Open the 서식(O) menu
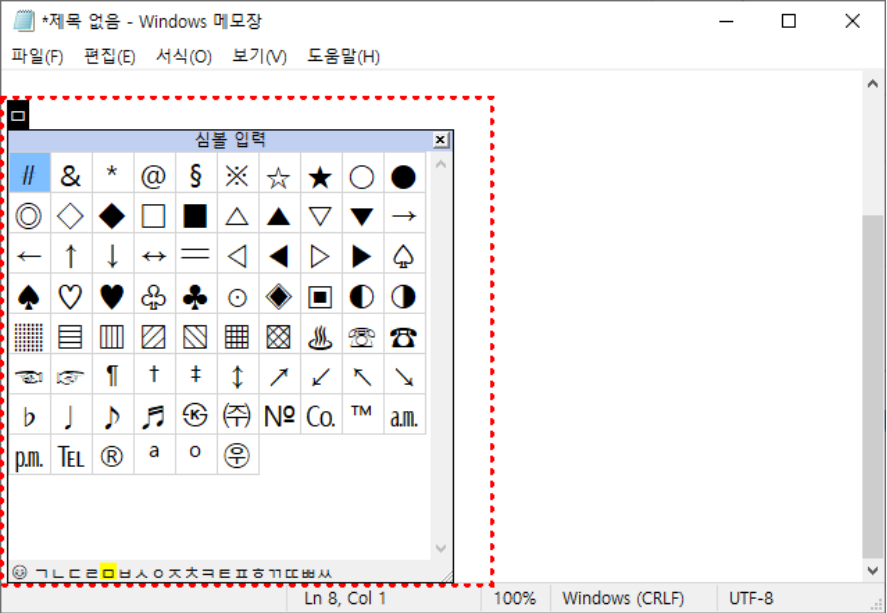Viewport: 887px width, 613px height. (x=184, y=56)
